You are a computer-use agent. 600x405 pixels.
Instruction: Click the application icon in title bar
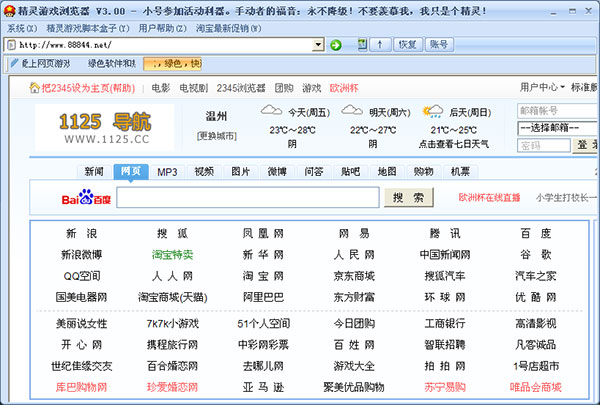(9, 11)
